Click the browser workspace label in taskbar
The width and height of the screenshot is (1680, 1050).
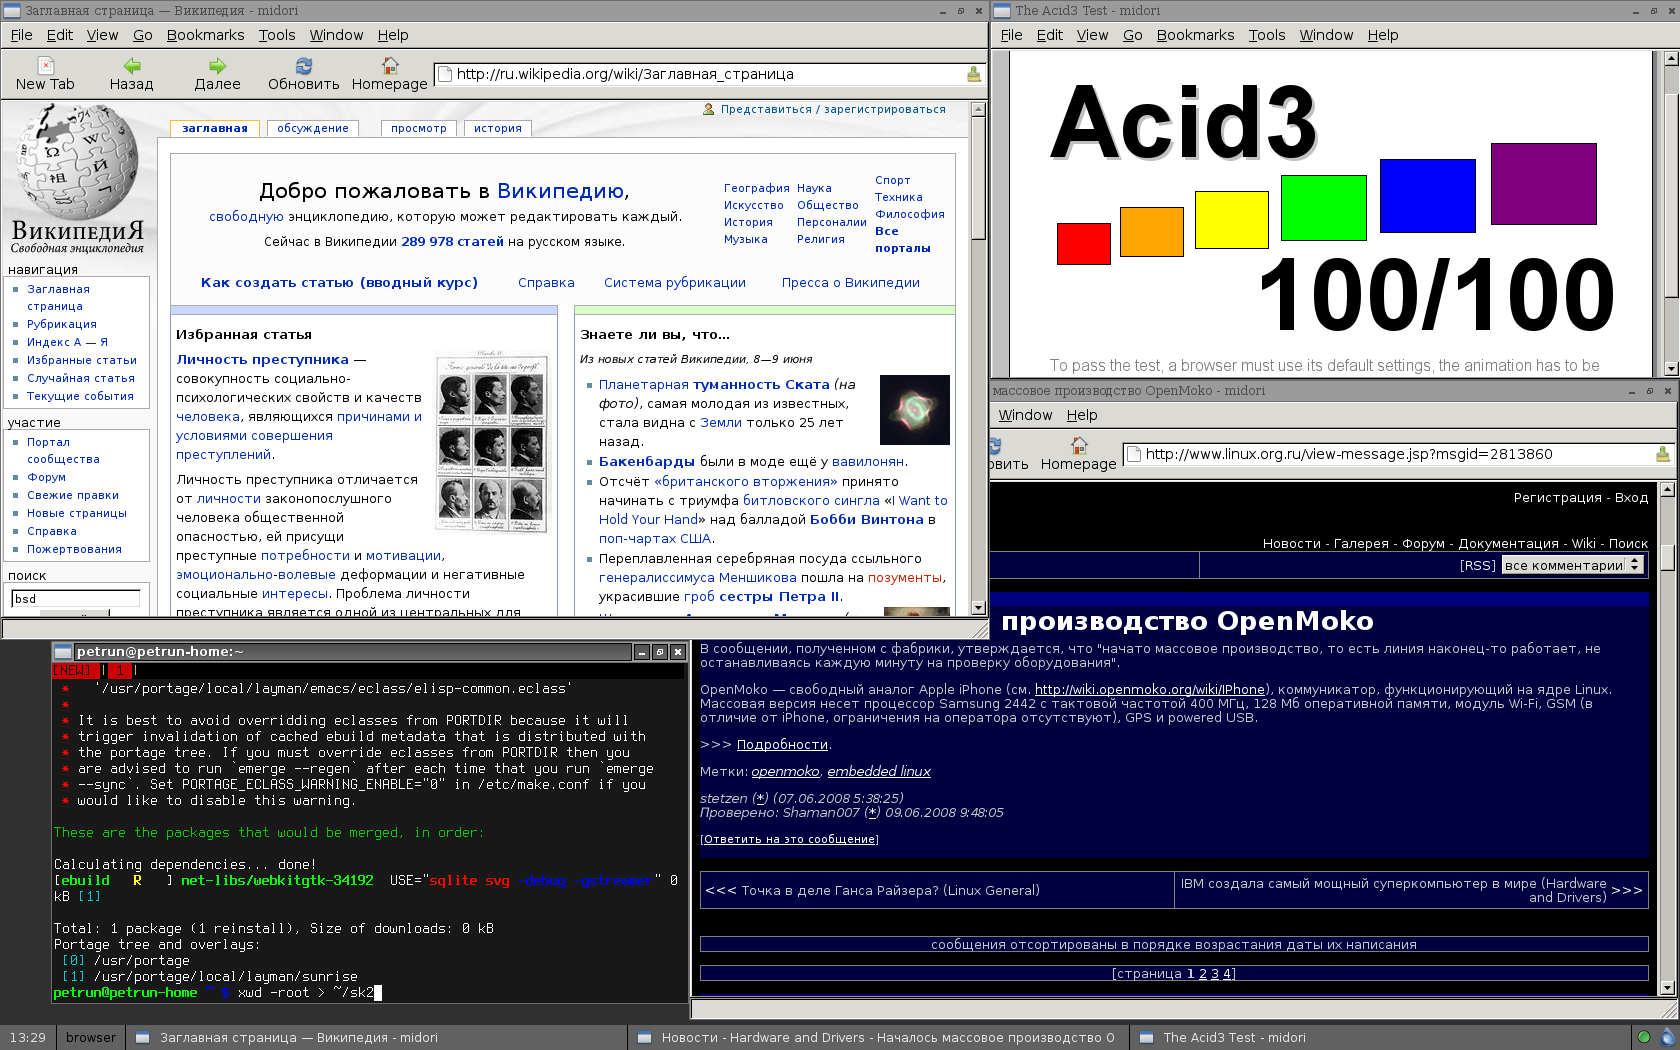coord(90,1037)
